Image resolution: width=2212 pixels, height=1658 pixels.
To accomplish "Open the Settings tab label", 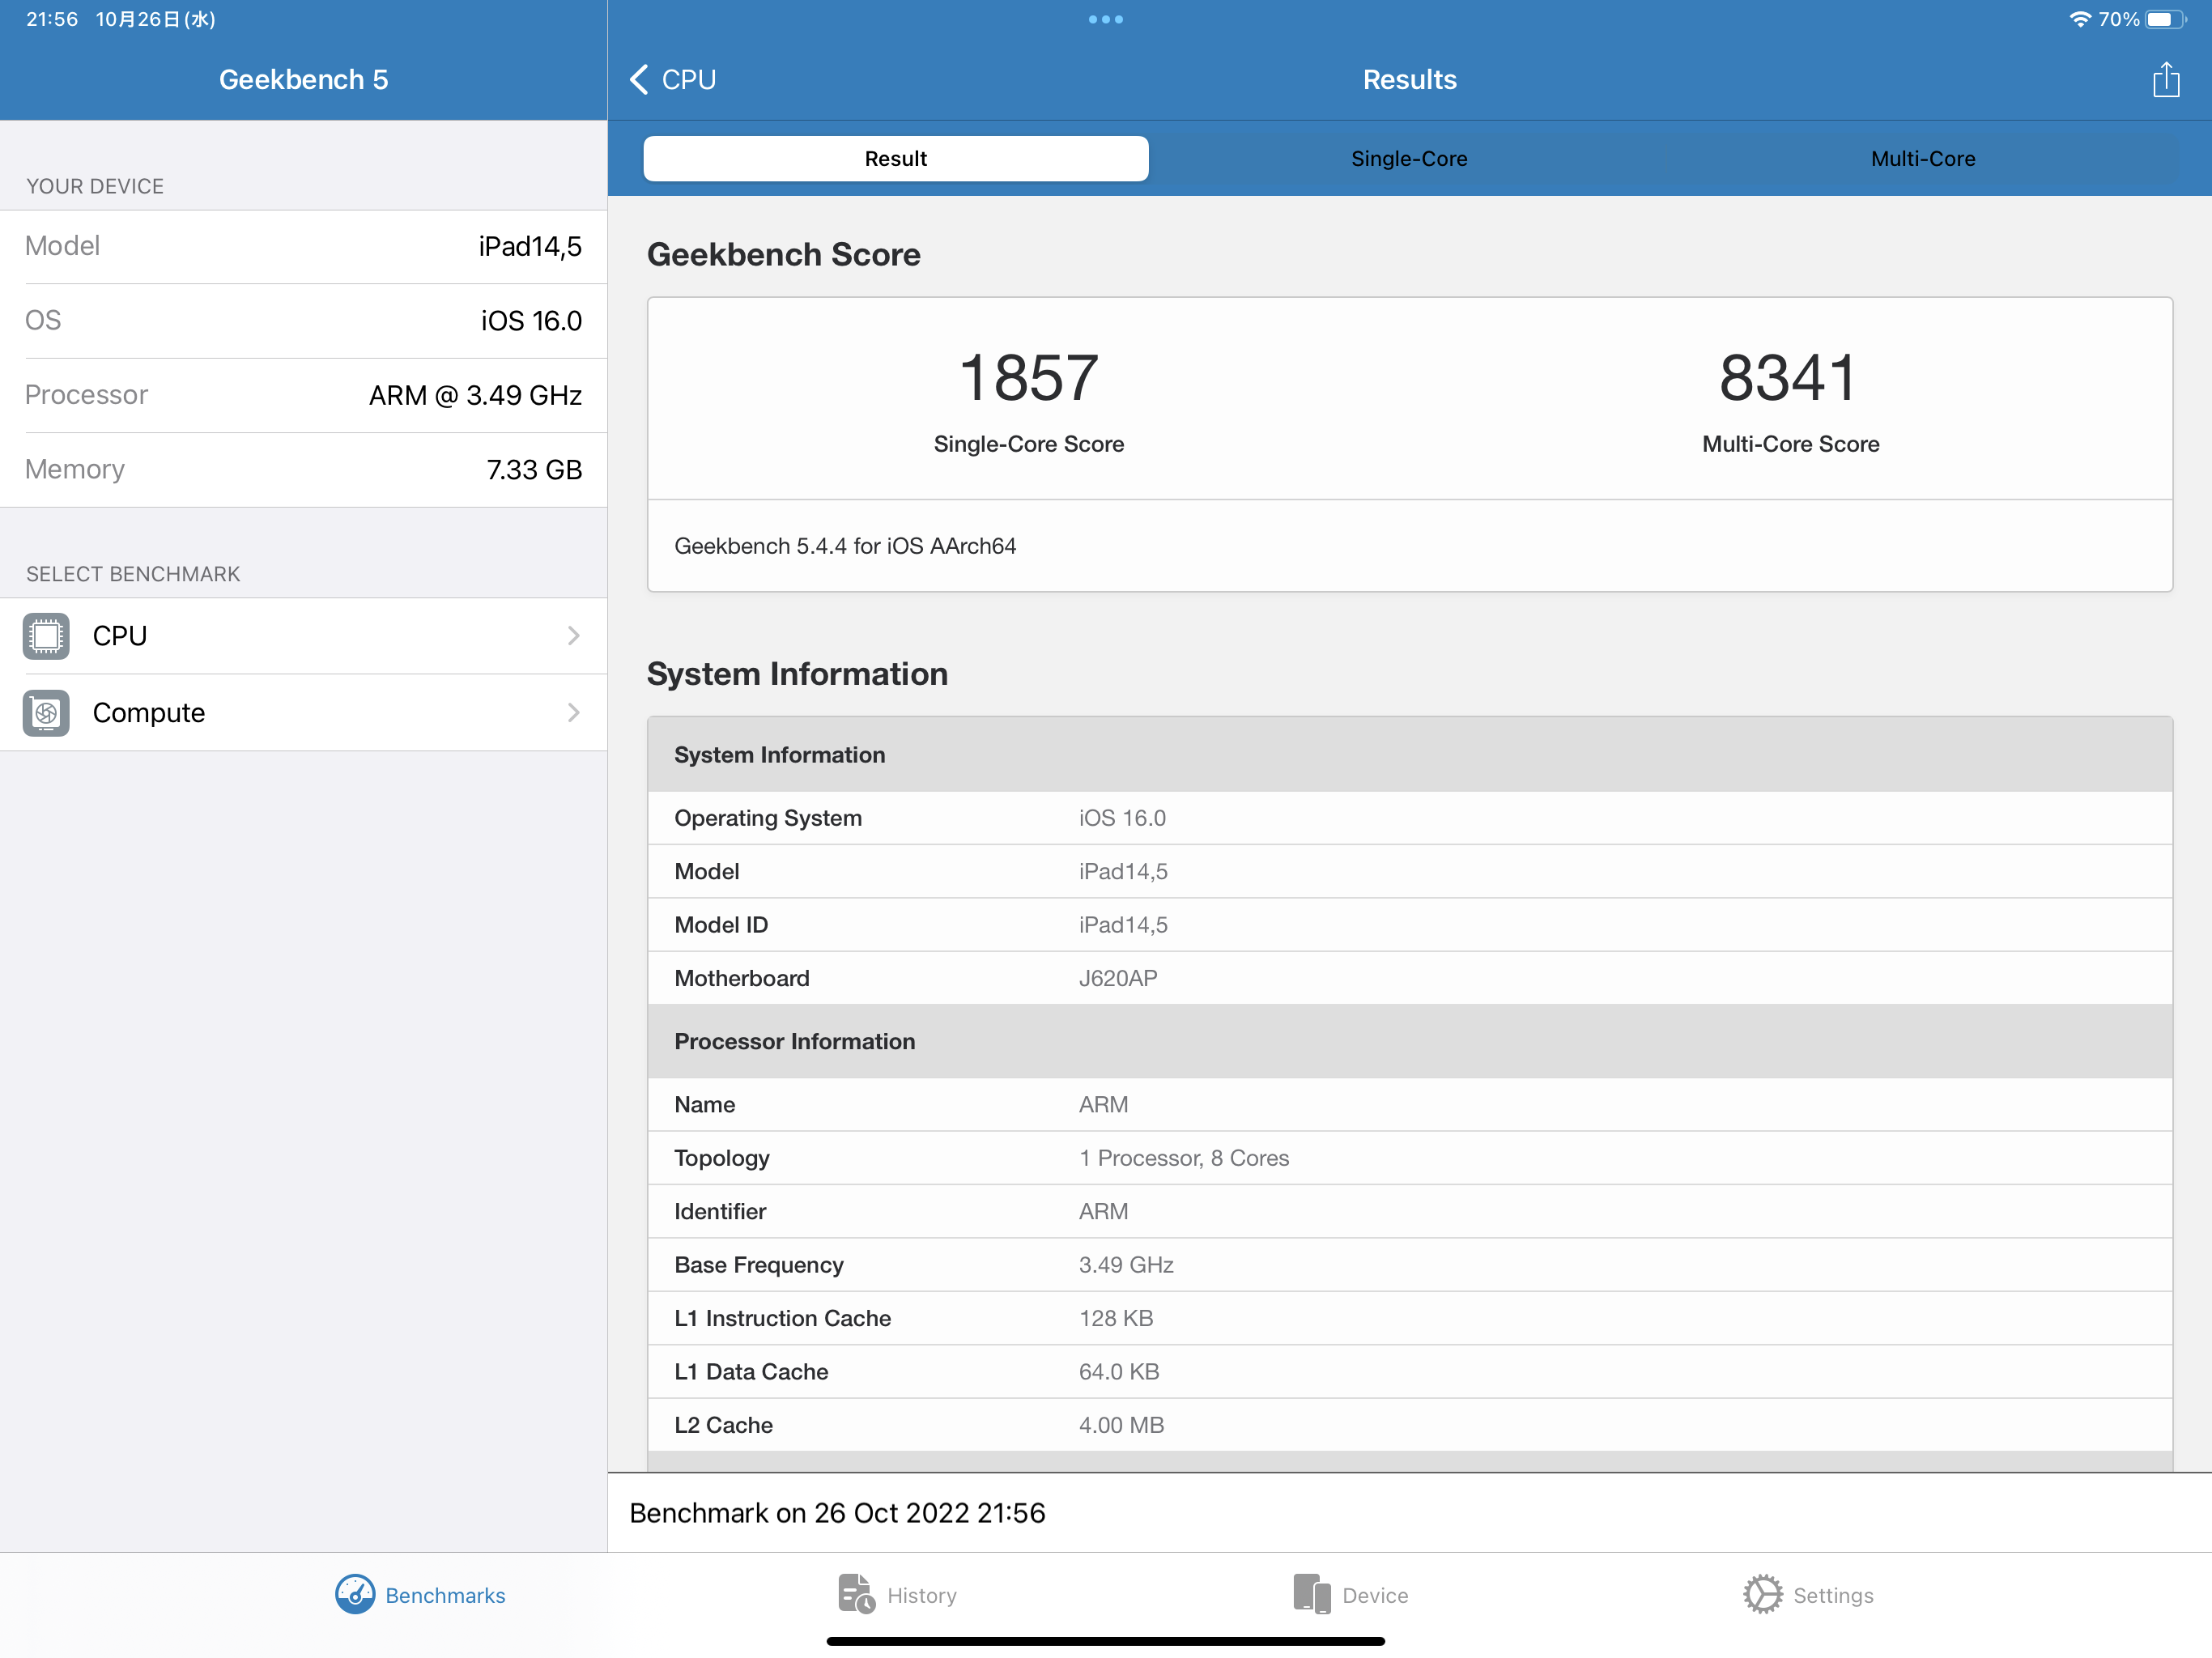I will 1834,1595.
